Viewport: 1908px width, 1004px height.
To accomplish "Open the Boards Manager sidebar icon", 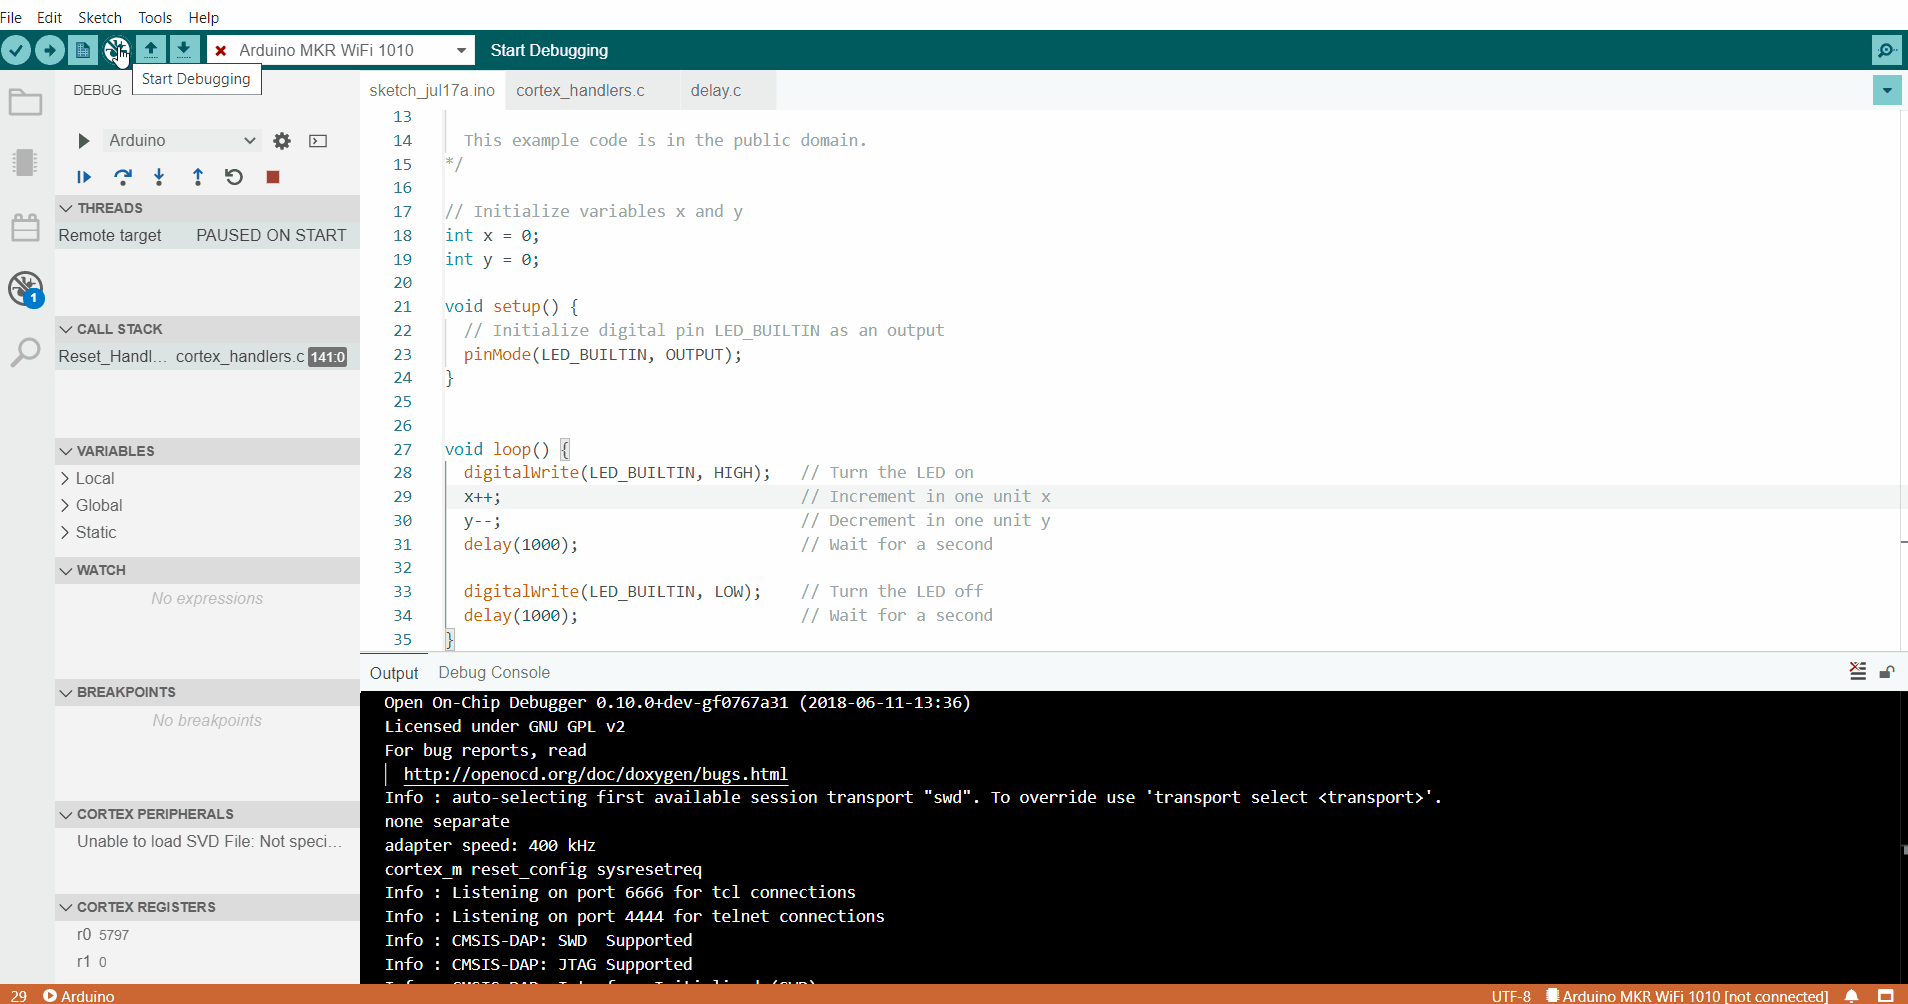I will [25, 162].
